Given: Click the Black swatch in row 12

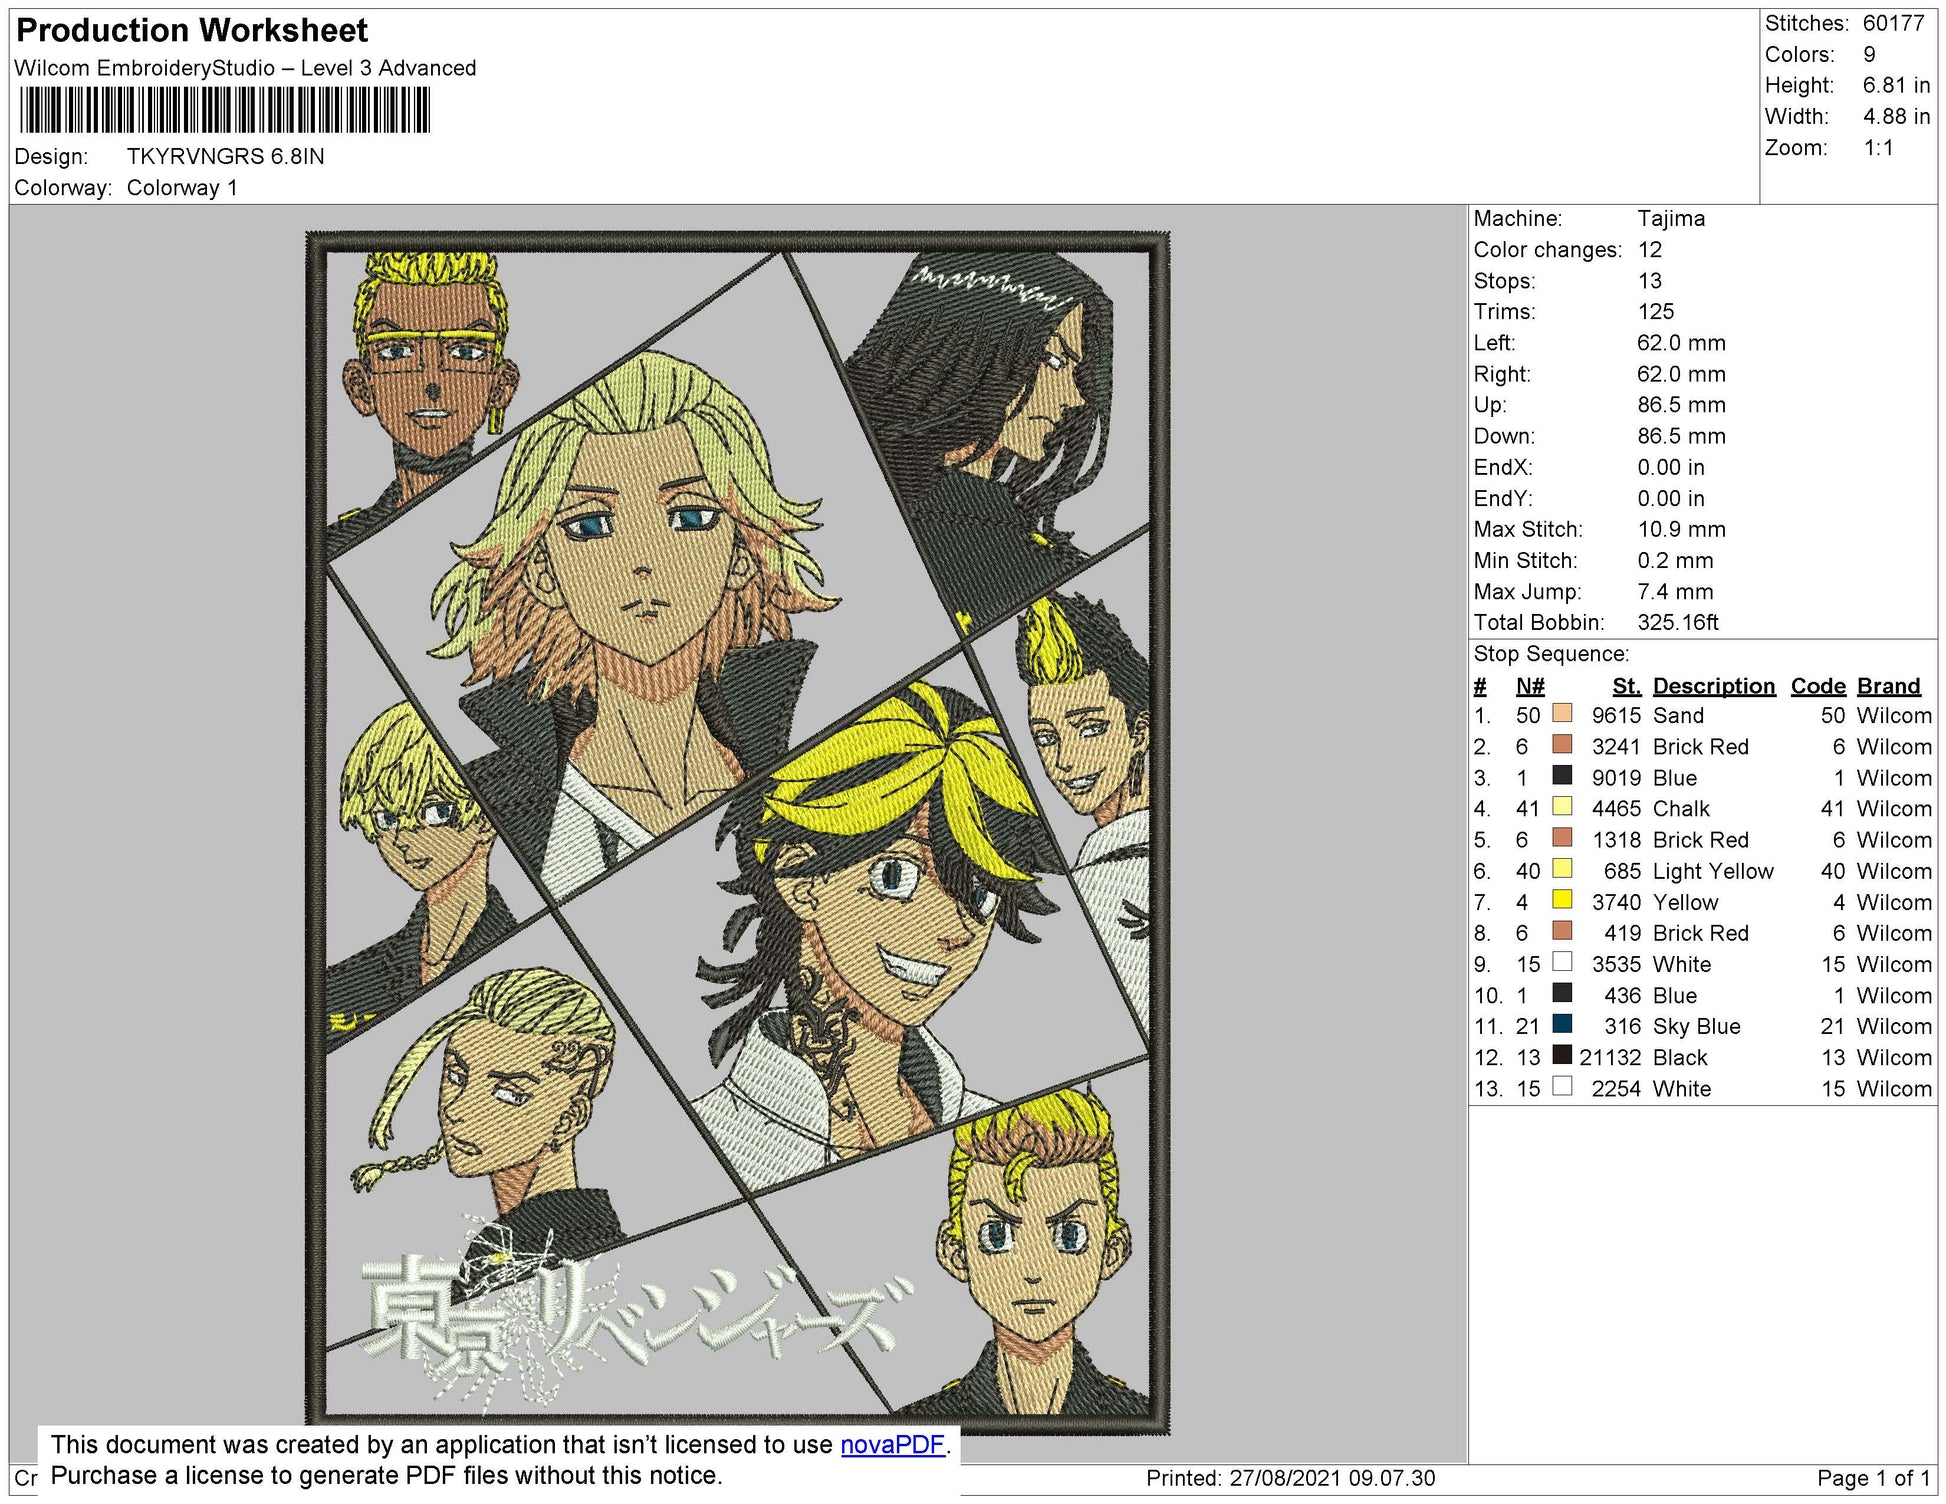Looking at the screenshot, I should (1562, 1056).
